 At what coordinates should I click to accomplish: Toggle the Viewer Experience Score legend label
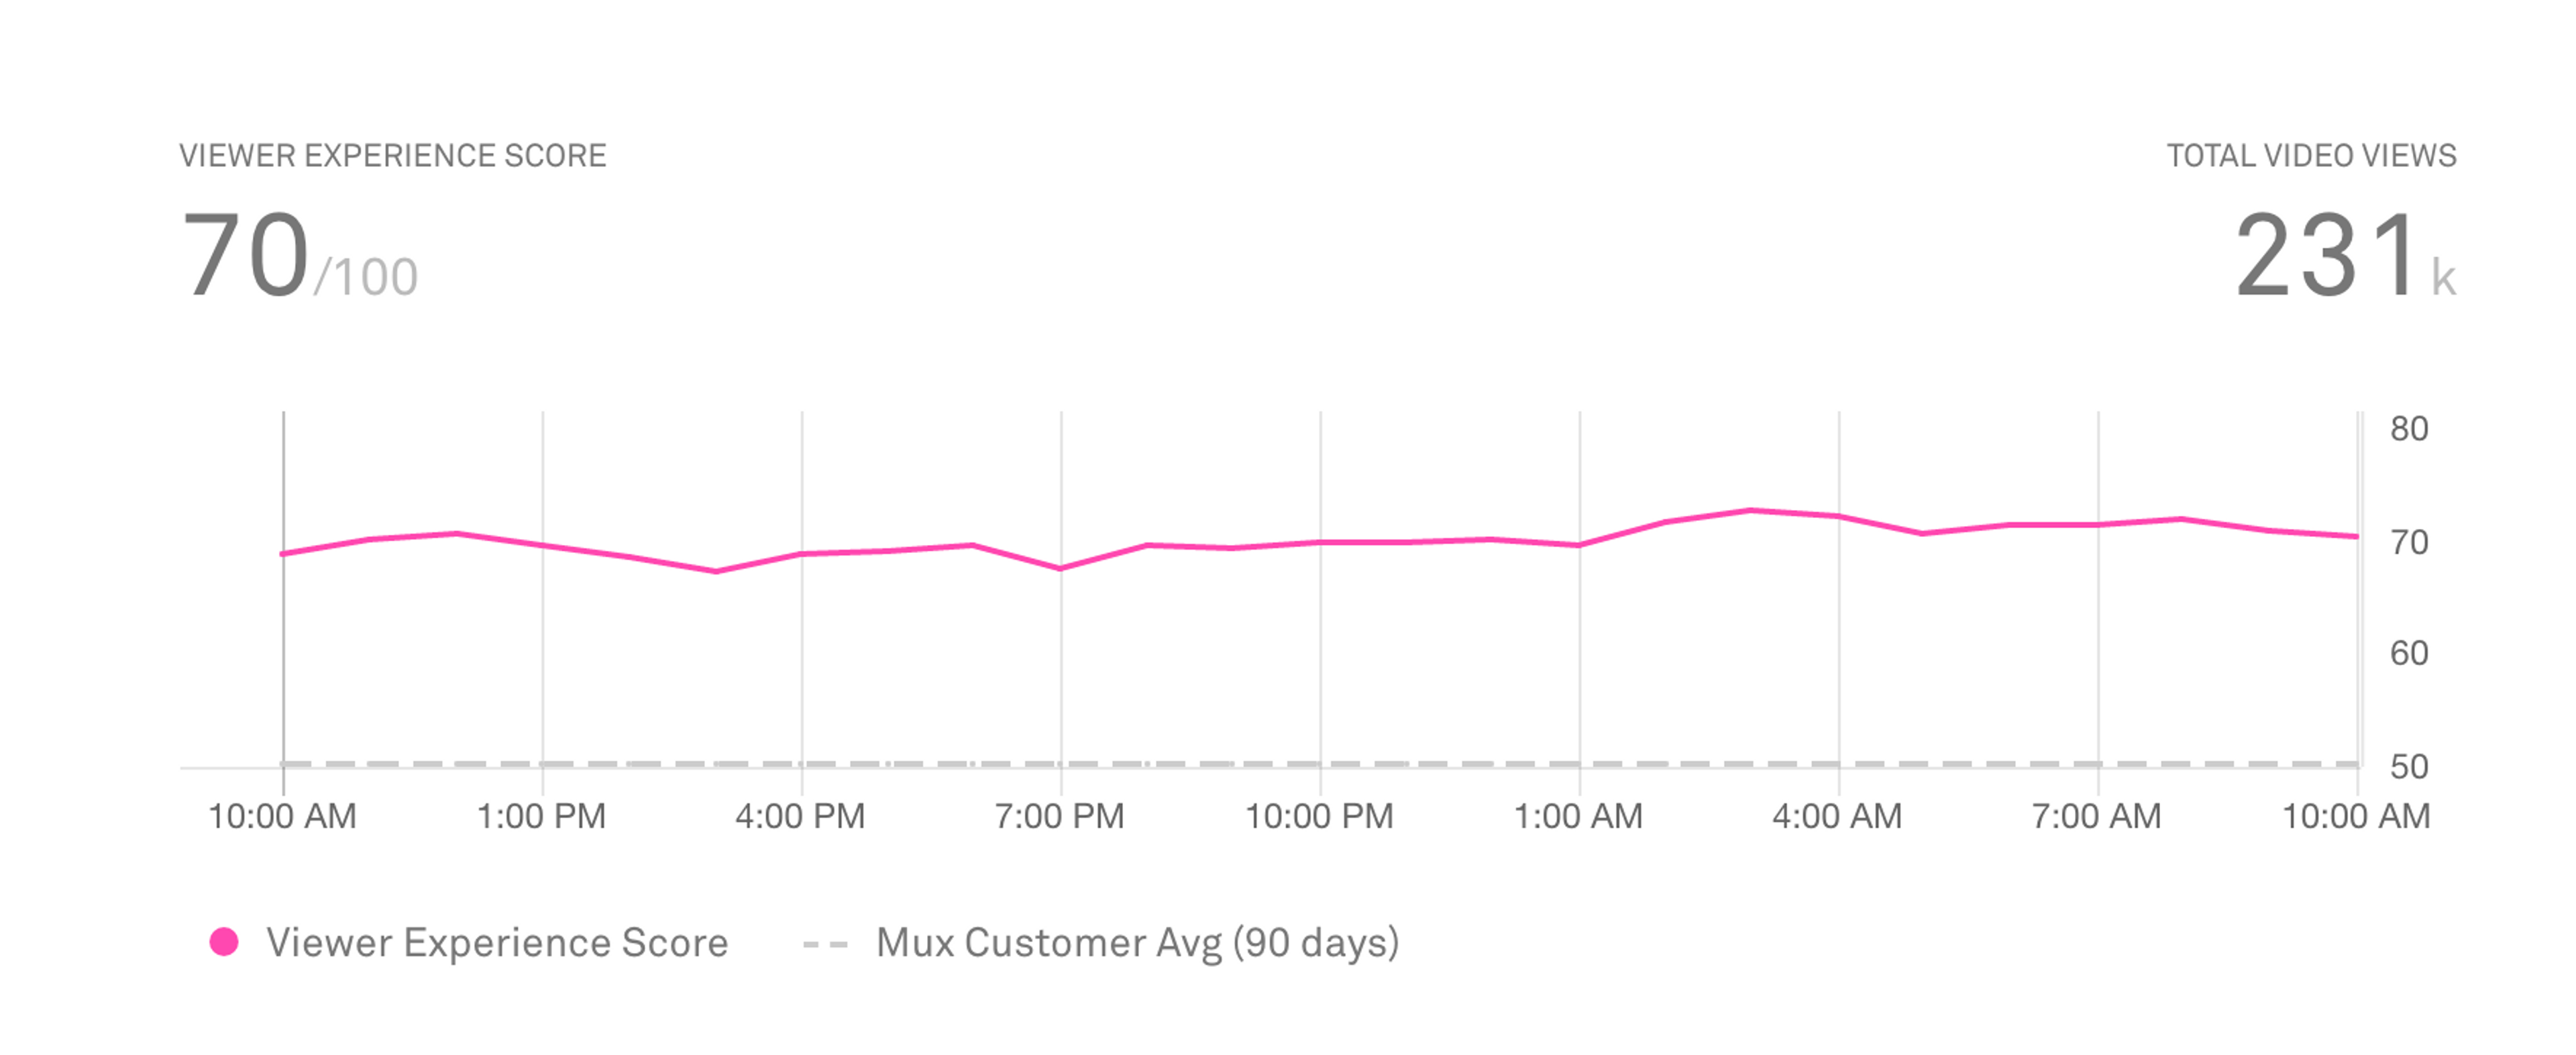click(497, 943)
